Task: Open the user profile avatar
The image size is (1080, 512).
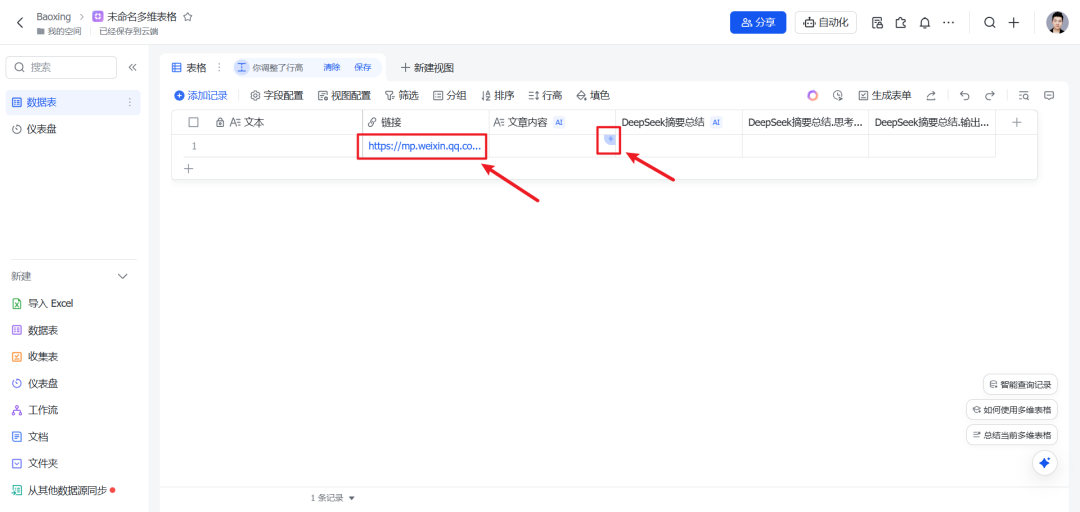Action: coord(1057,23)
